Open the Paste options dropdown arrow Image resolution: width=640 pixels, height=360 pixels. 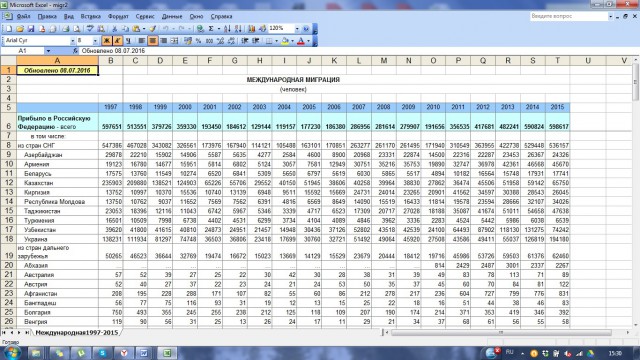coord(144,29)
